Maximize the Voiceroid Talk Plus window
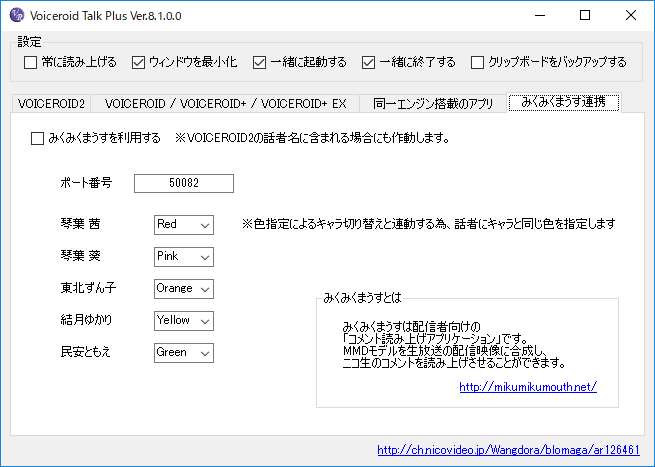This screenshot has height=467, width=655. click(x=585, y=15)
